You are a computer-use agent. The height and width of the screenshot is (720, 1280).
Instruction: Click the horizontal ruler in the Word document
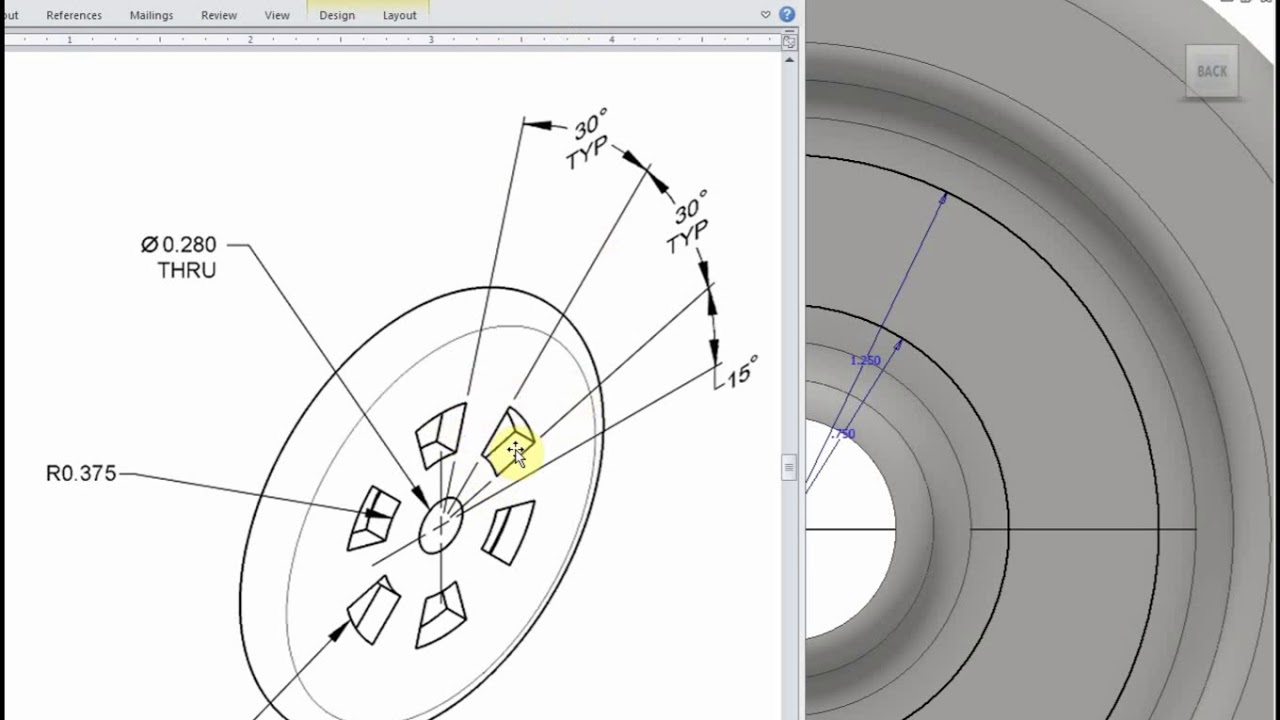click(x=392, y=40)
